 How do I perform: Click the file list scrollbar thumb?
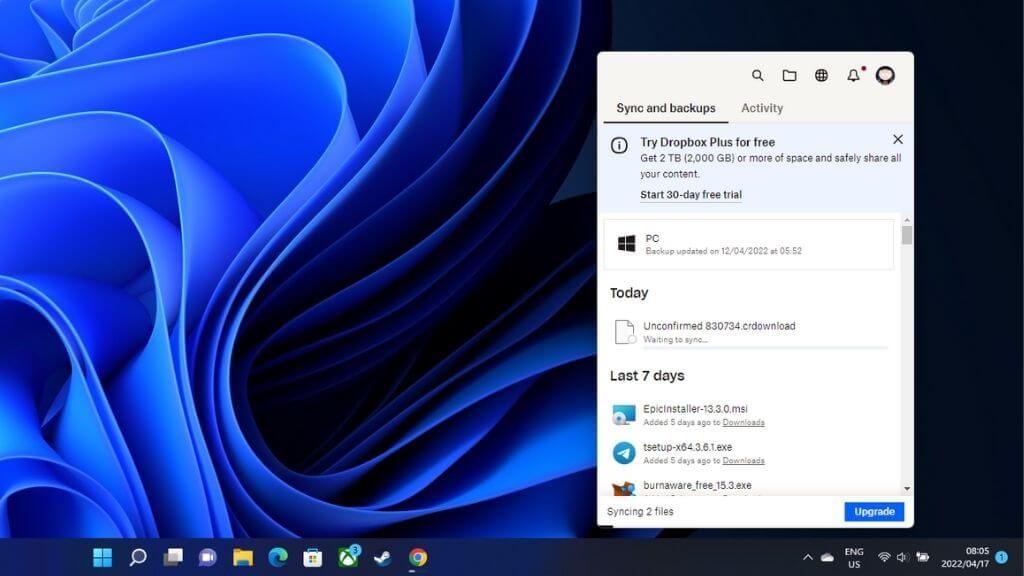click(906, 235)
